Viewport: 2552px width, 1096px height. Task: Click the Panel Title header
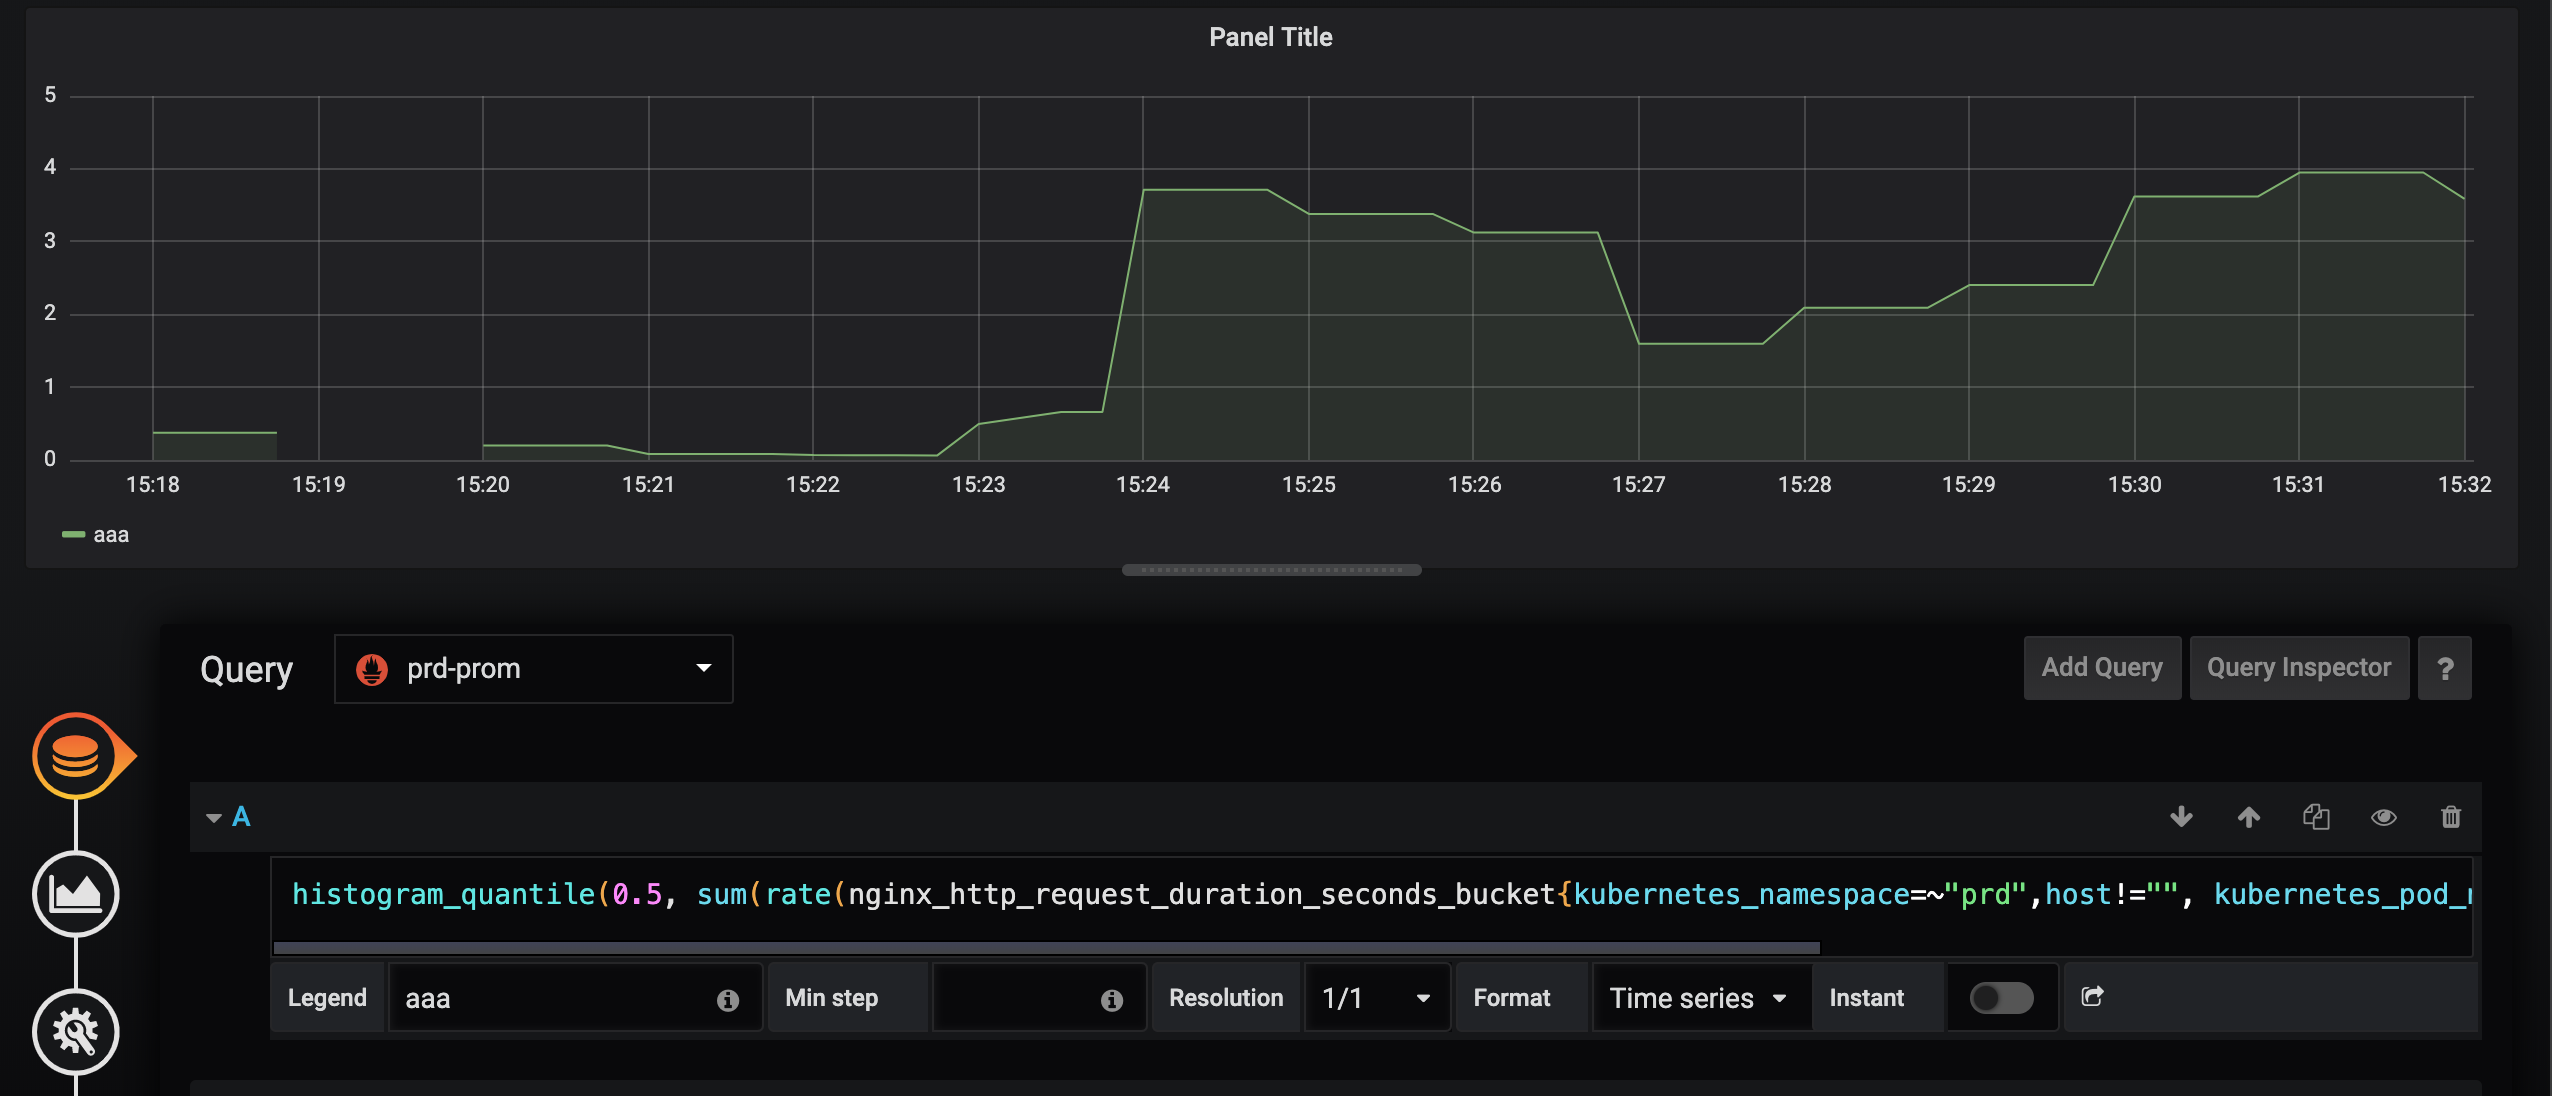tap(1270, 37)
